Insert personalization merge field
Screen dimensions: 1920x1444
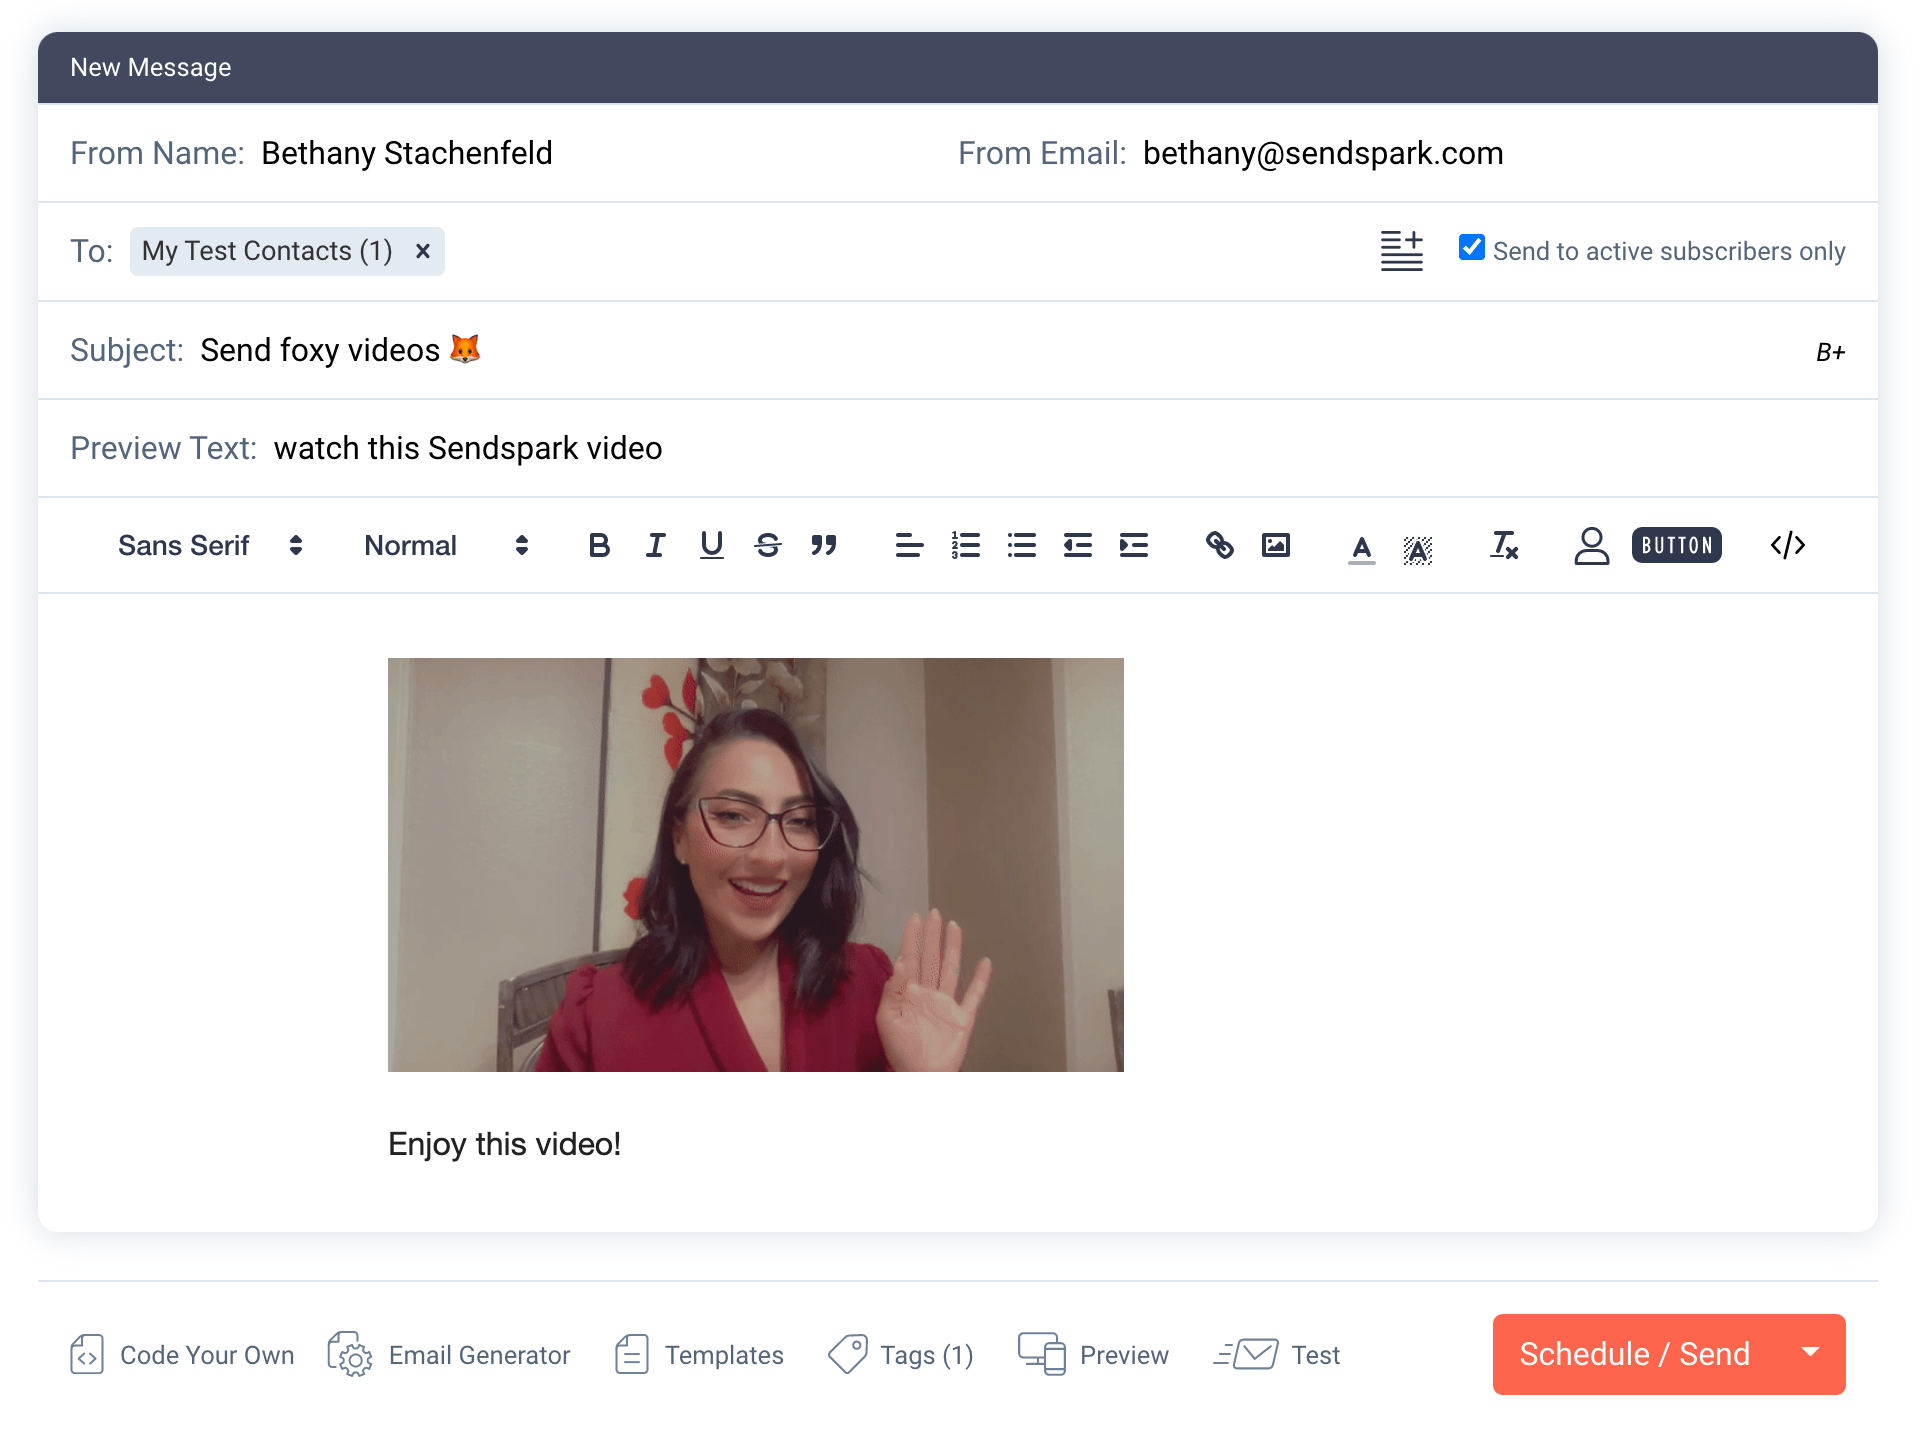[1591, 545]
